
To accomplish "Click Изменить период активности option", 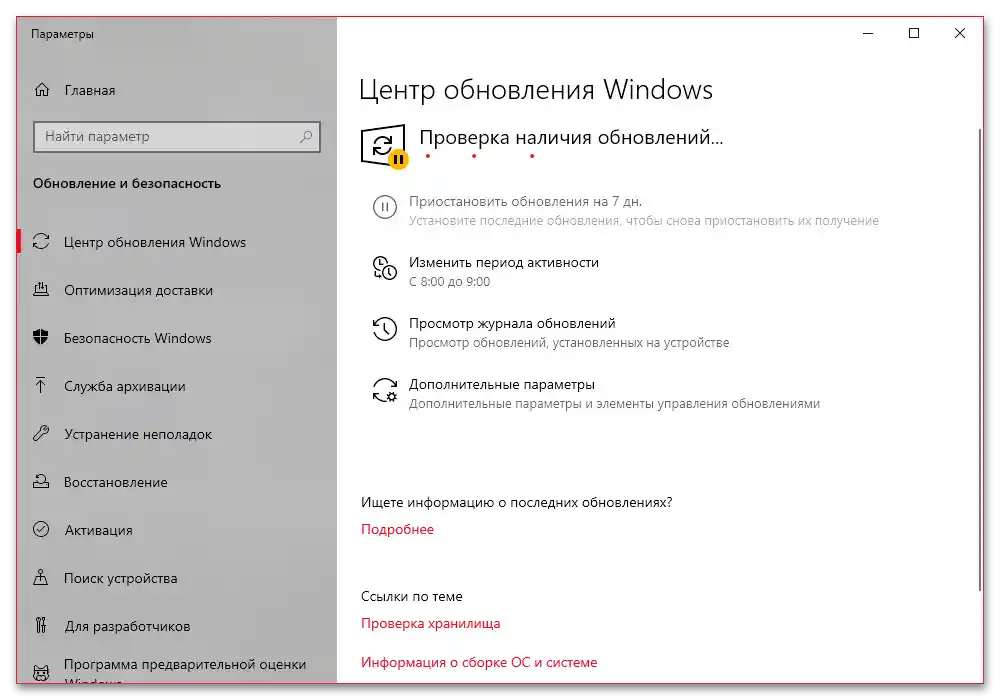I will pos(504,263).
